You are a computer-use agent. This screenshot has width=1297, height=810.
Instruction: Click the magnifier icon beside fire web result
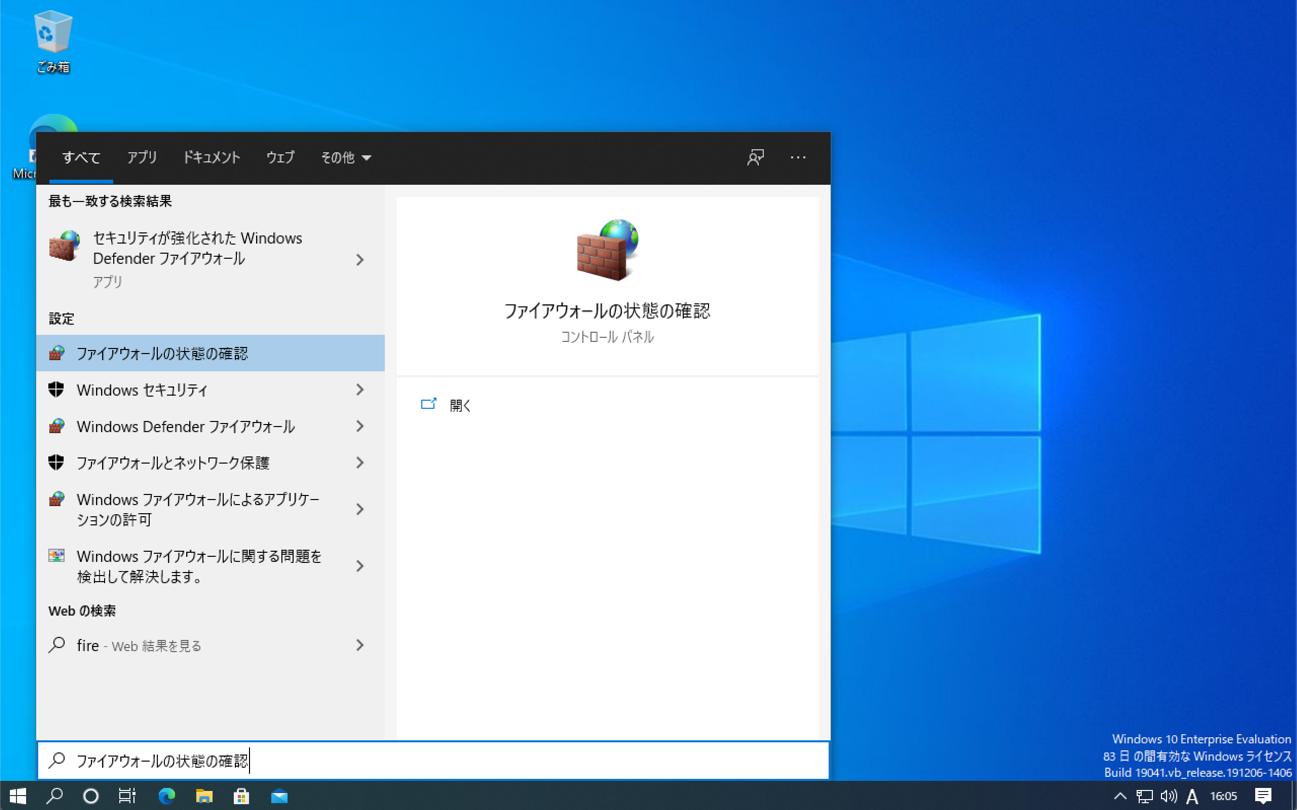[57, 645]
